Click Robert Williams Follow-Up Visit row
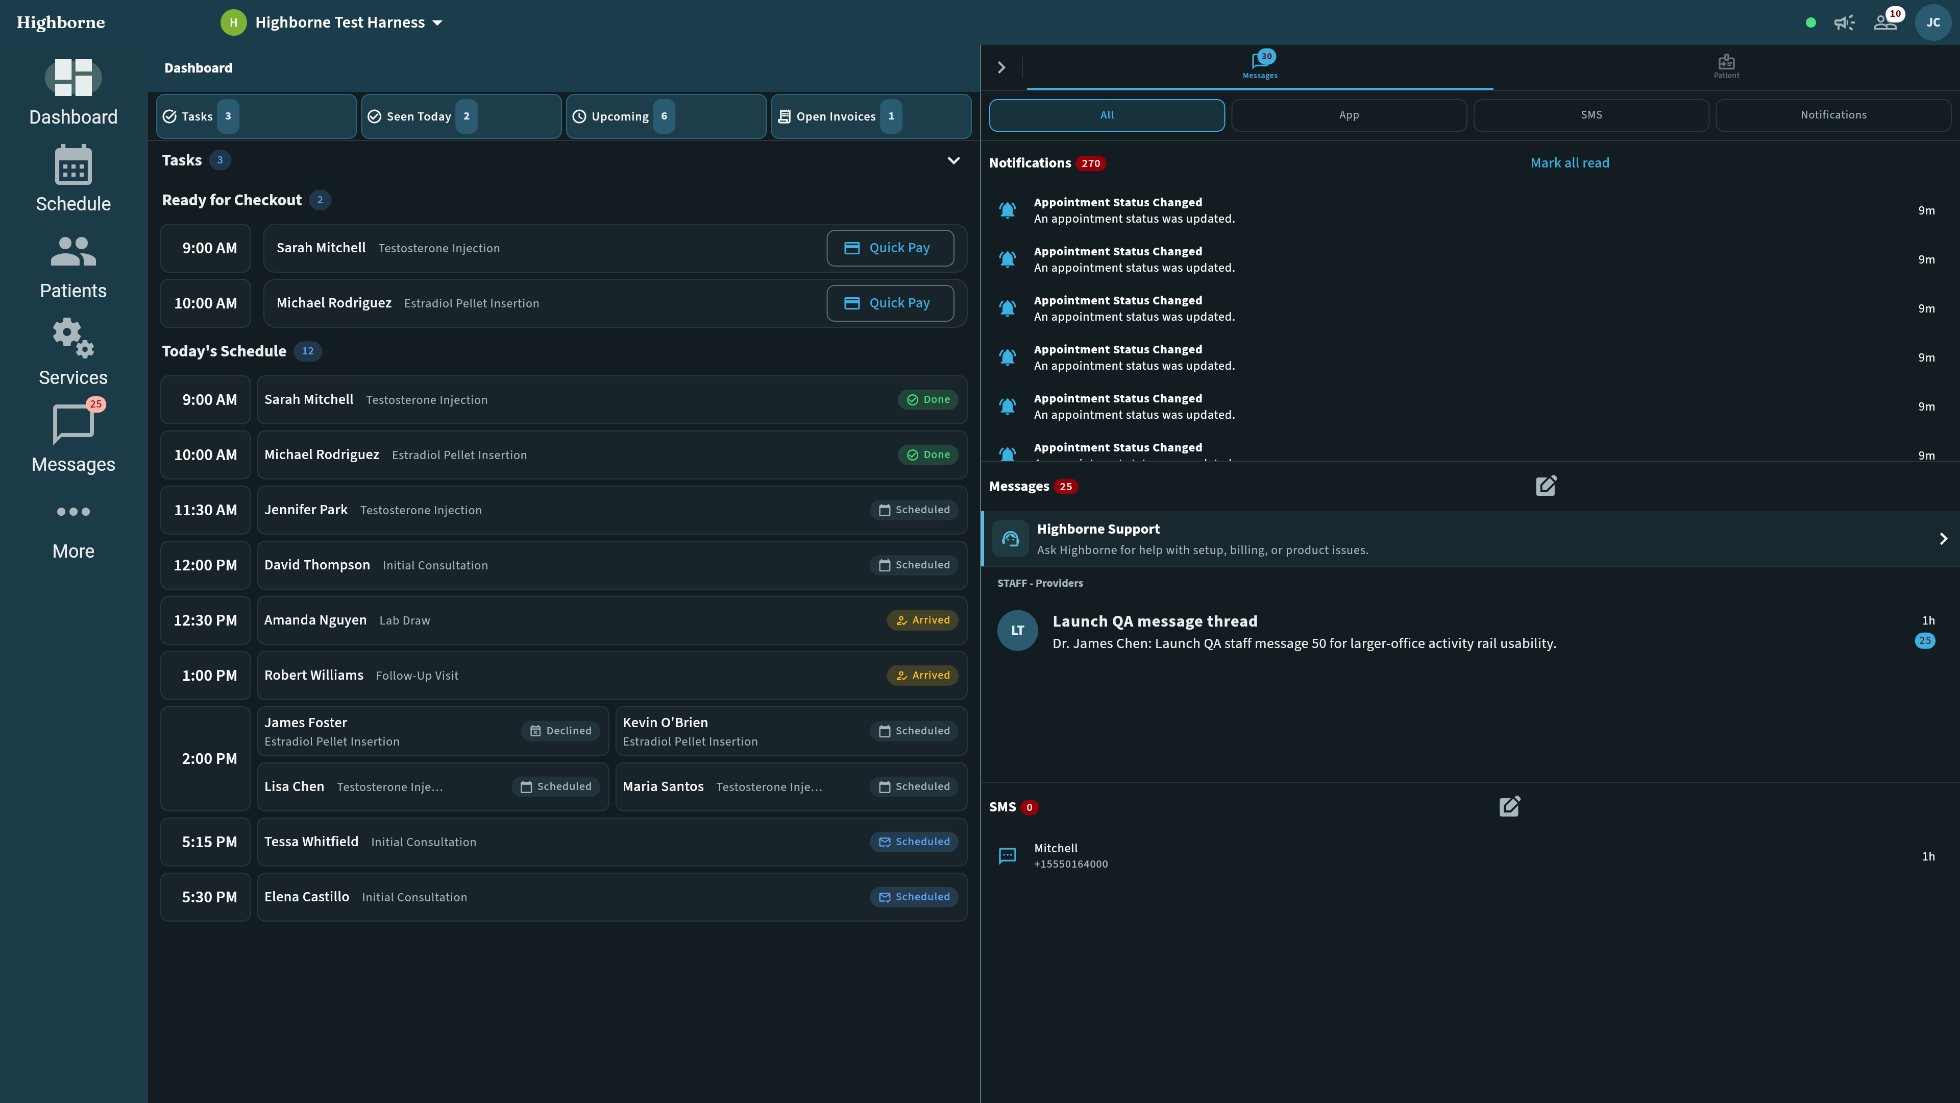This screenshot has height=1103, width=1960. pos(612,676)
